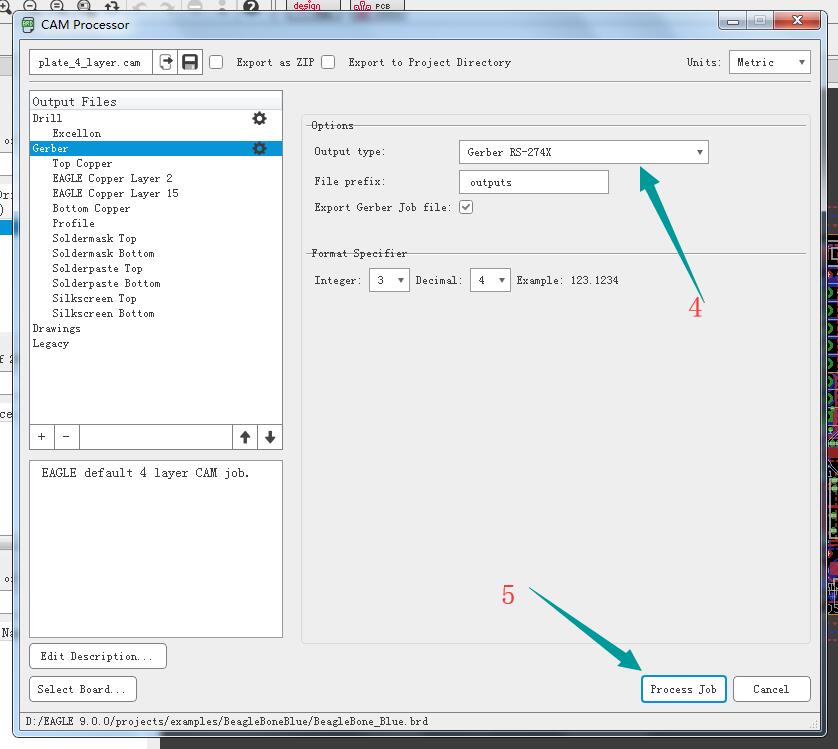838x749 pixels.
Task: Move the selected output up
Action: tap(247, 436)
